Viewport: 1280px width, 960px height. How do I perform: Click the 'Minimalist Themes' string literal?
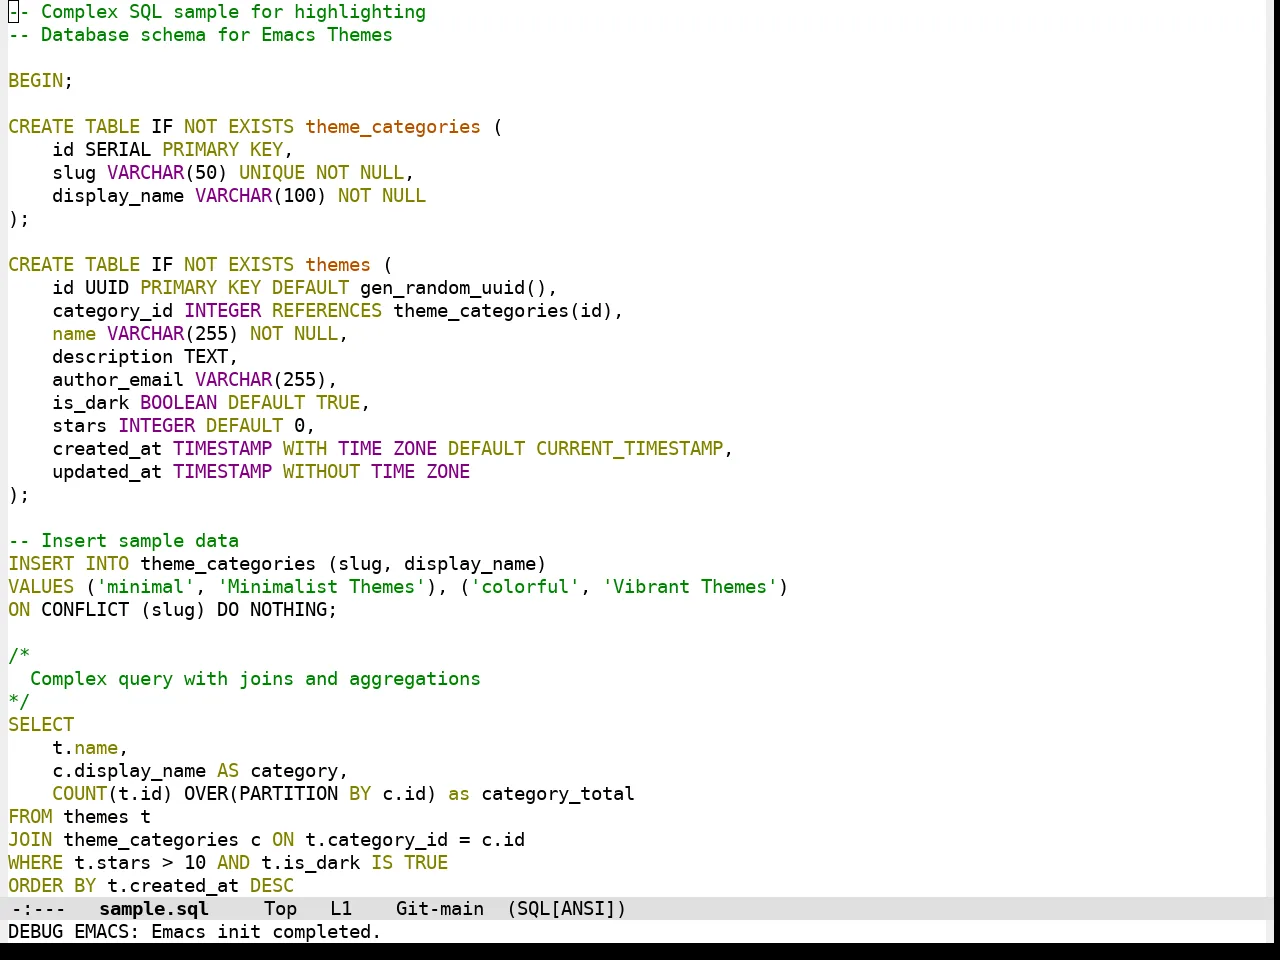321,587
